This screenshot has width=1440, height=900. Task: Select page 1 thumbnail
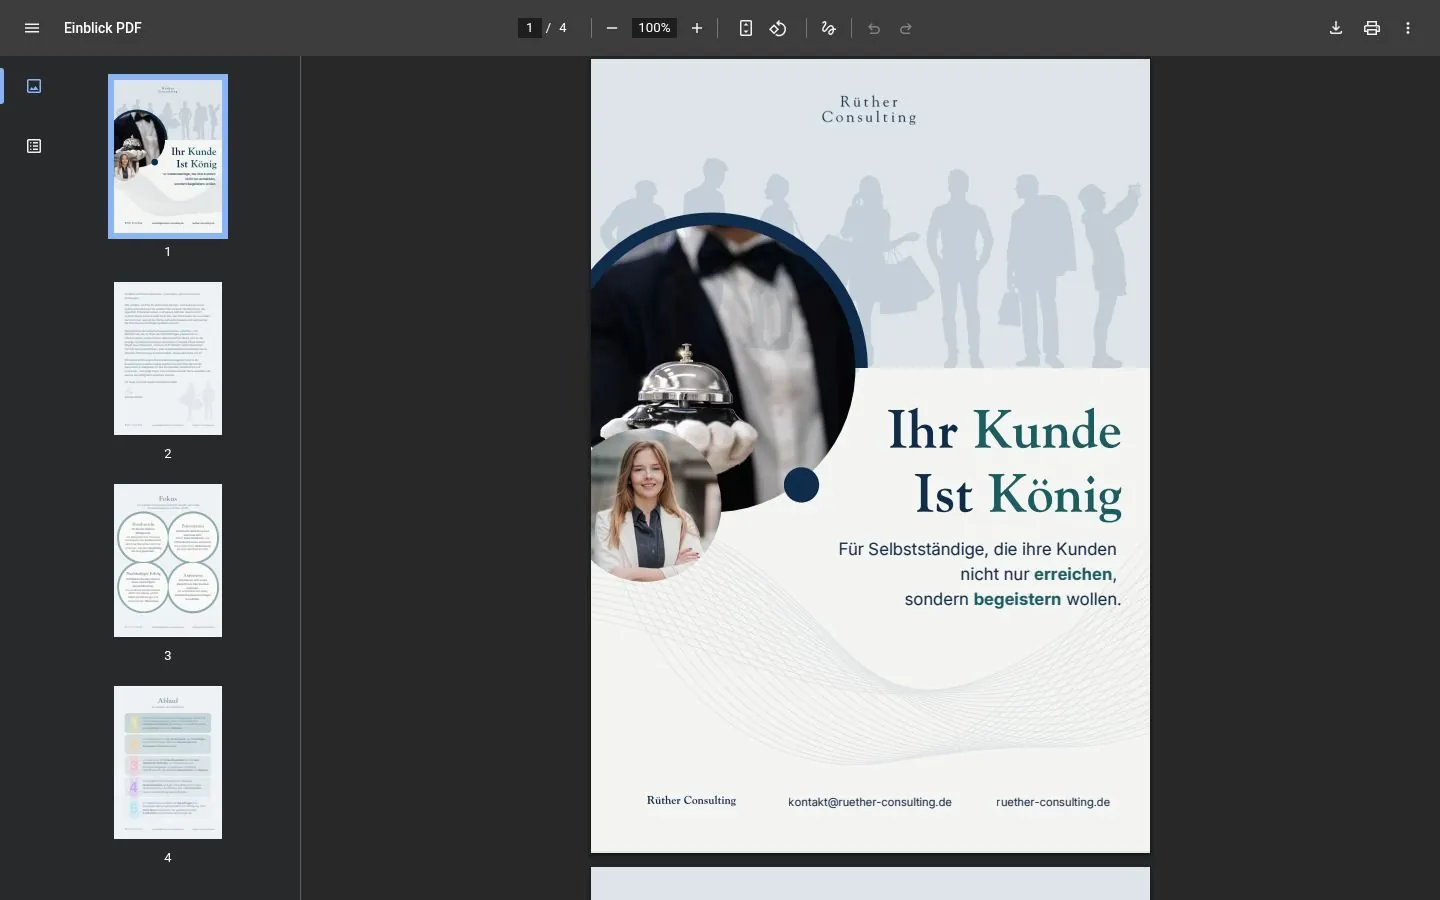pyautogui.click(x=168, y=156)
